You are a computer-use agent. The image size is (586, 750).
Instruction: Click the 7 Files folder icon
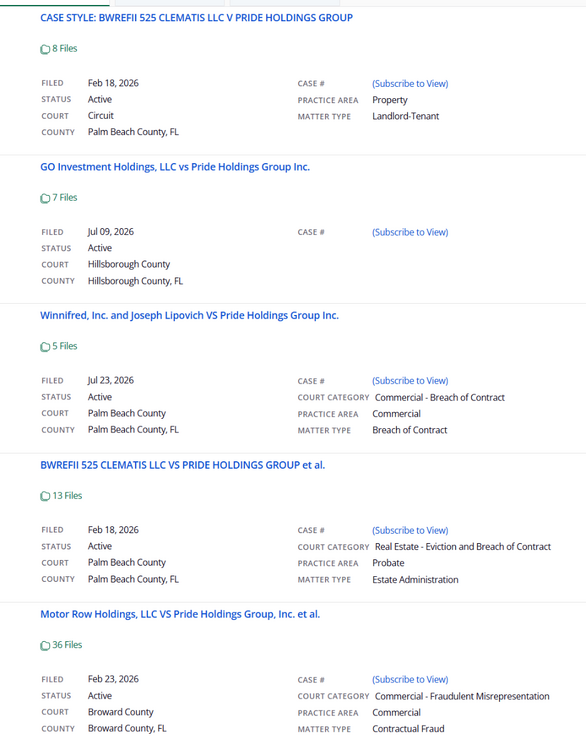[45, 198]
